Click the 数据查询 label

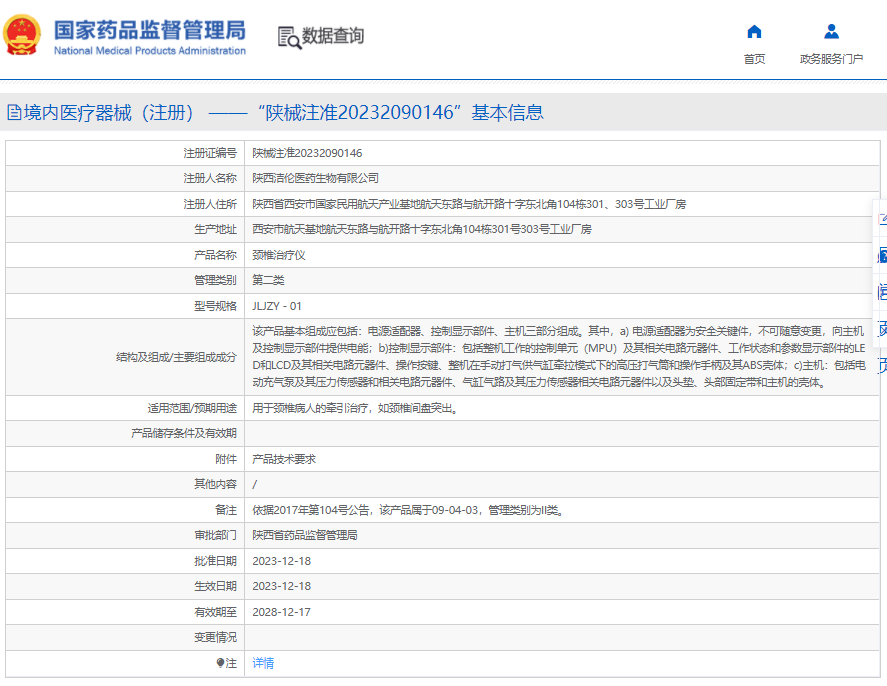[x=333, y=36]
